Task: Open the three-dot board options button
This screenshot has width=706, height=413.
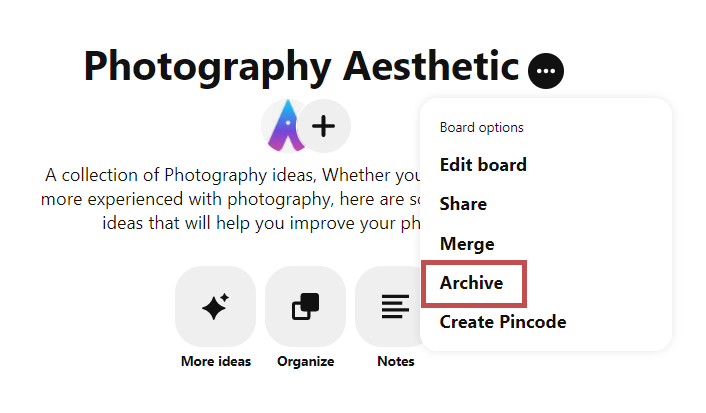Action: [x=546, y=70]
